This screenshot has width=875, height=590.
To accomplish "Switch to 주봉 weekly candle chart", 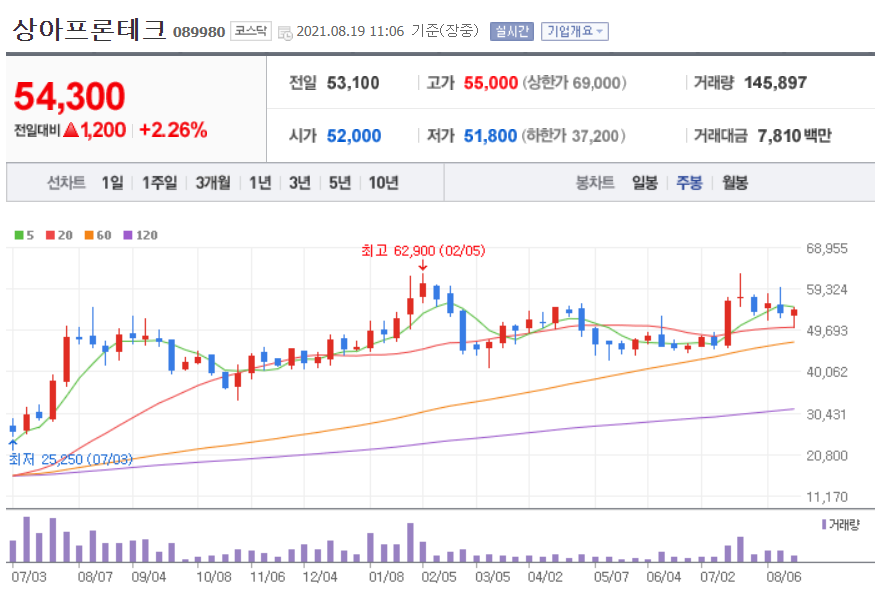I will (x=689, y=183).
